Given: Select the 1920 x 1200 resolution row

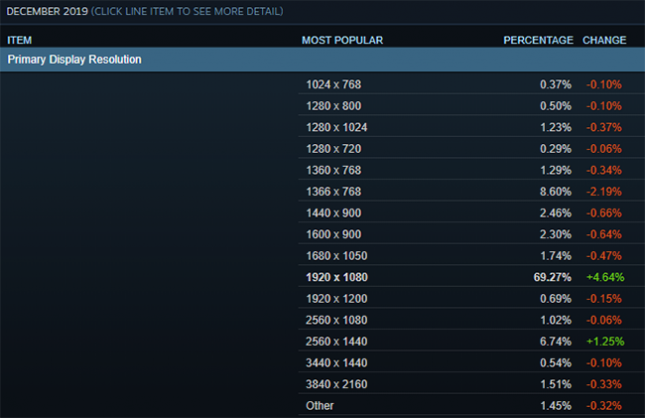Looking at the screenshot, I should [471, 298].
